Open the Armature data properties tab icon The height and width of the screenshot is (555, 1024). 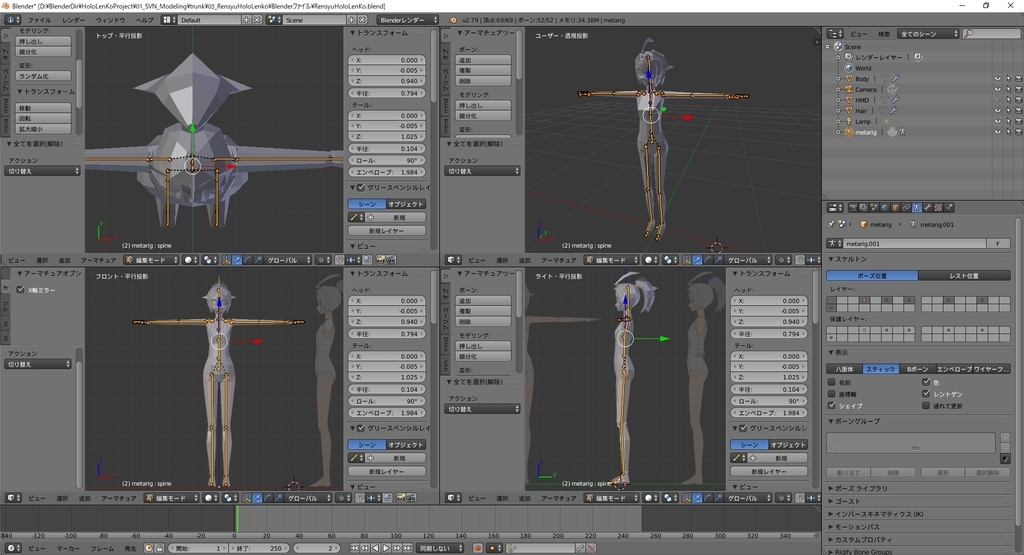(x=917, y=208)
